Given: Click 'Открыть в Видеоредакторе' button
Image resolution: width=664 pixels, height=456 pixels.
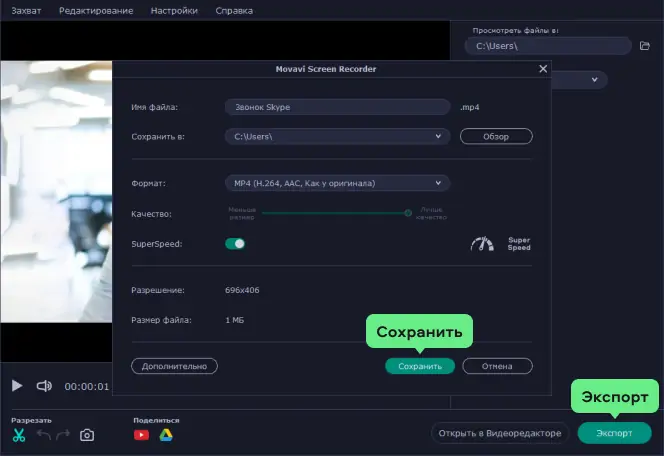Looking at the screenshot, I should 500,433.
